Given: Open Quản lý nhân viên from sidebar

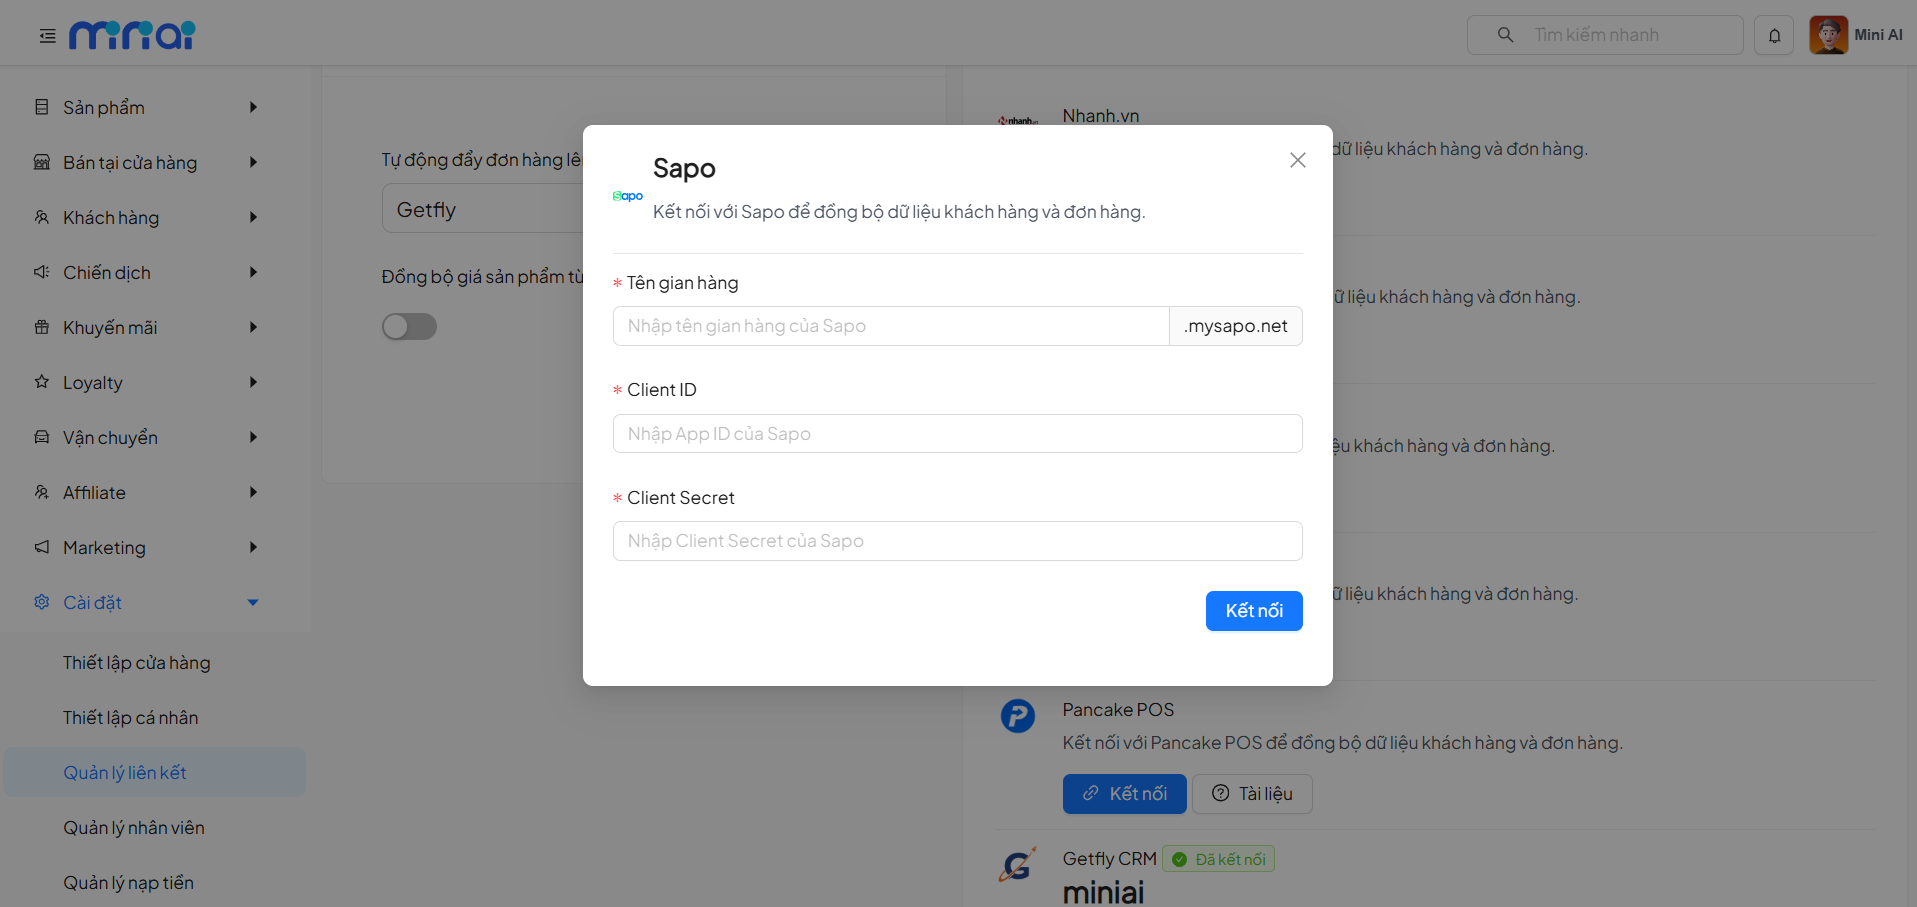Looking at the screenshot, I should click(x=133, y=827).
